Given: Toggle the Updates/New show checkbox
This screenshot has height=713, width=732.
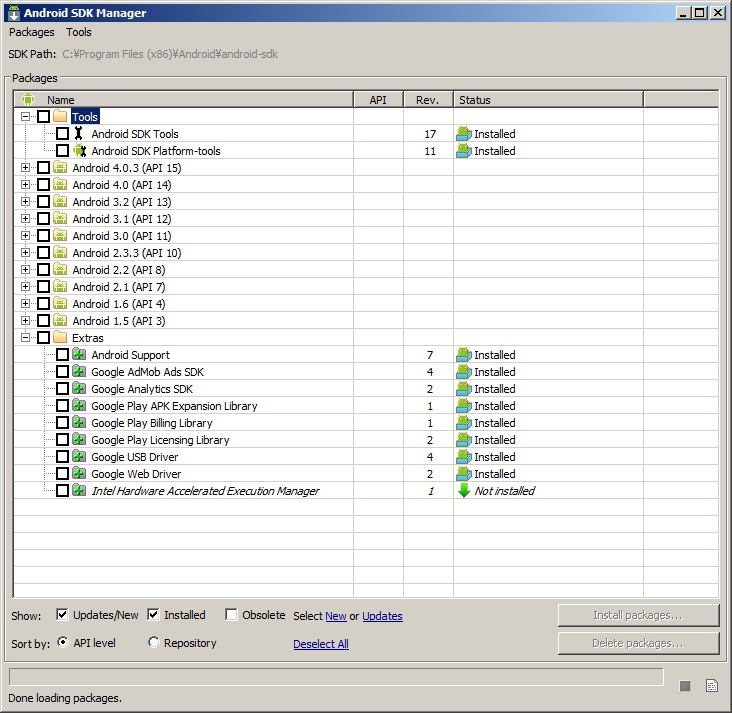Looking at the screenshot, I should (x=62, y=614).
